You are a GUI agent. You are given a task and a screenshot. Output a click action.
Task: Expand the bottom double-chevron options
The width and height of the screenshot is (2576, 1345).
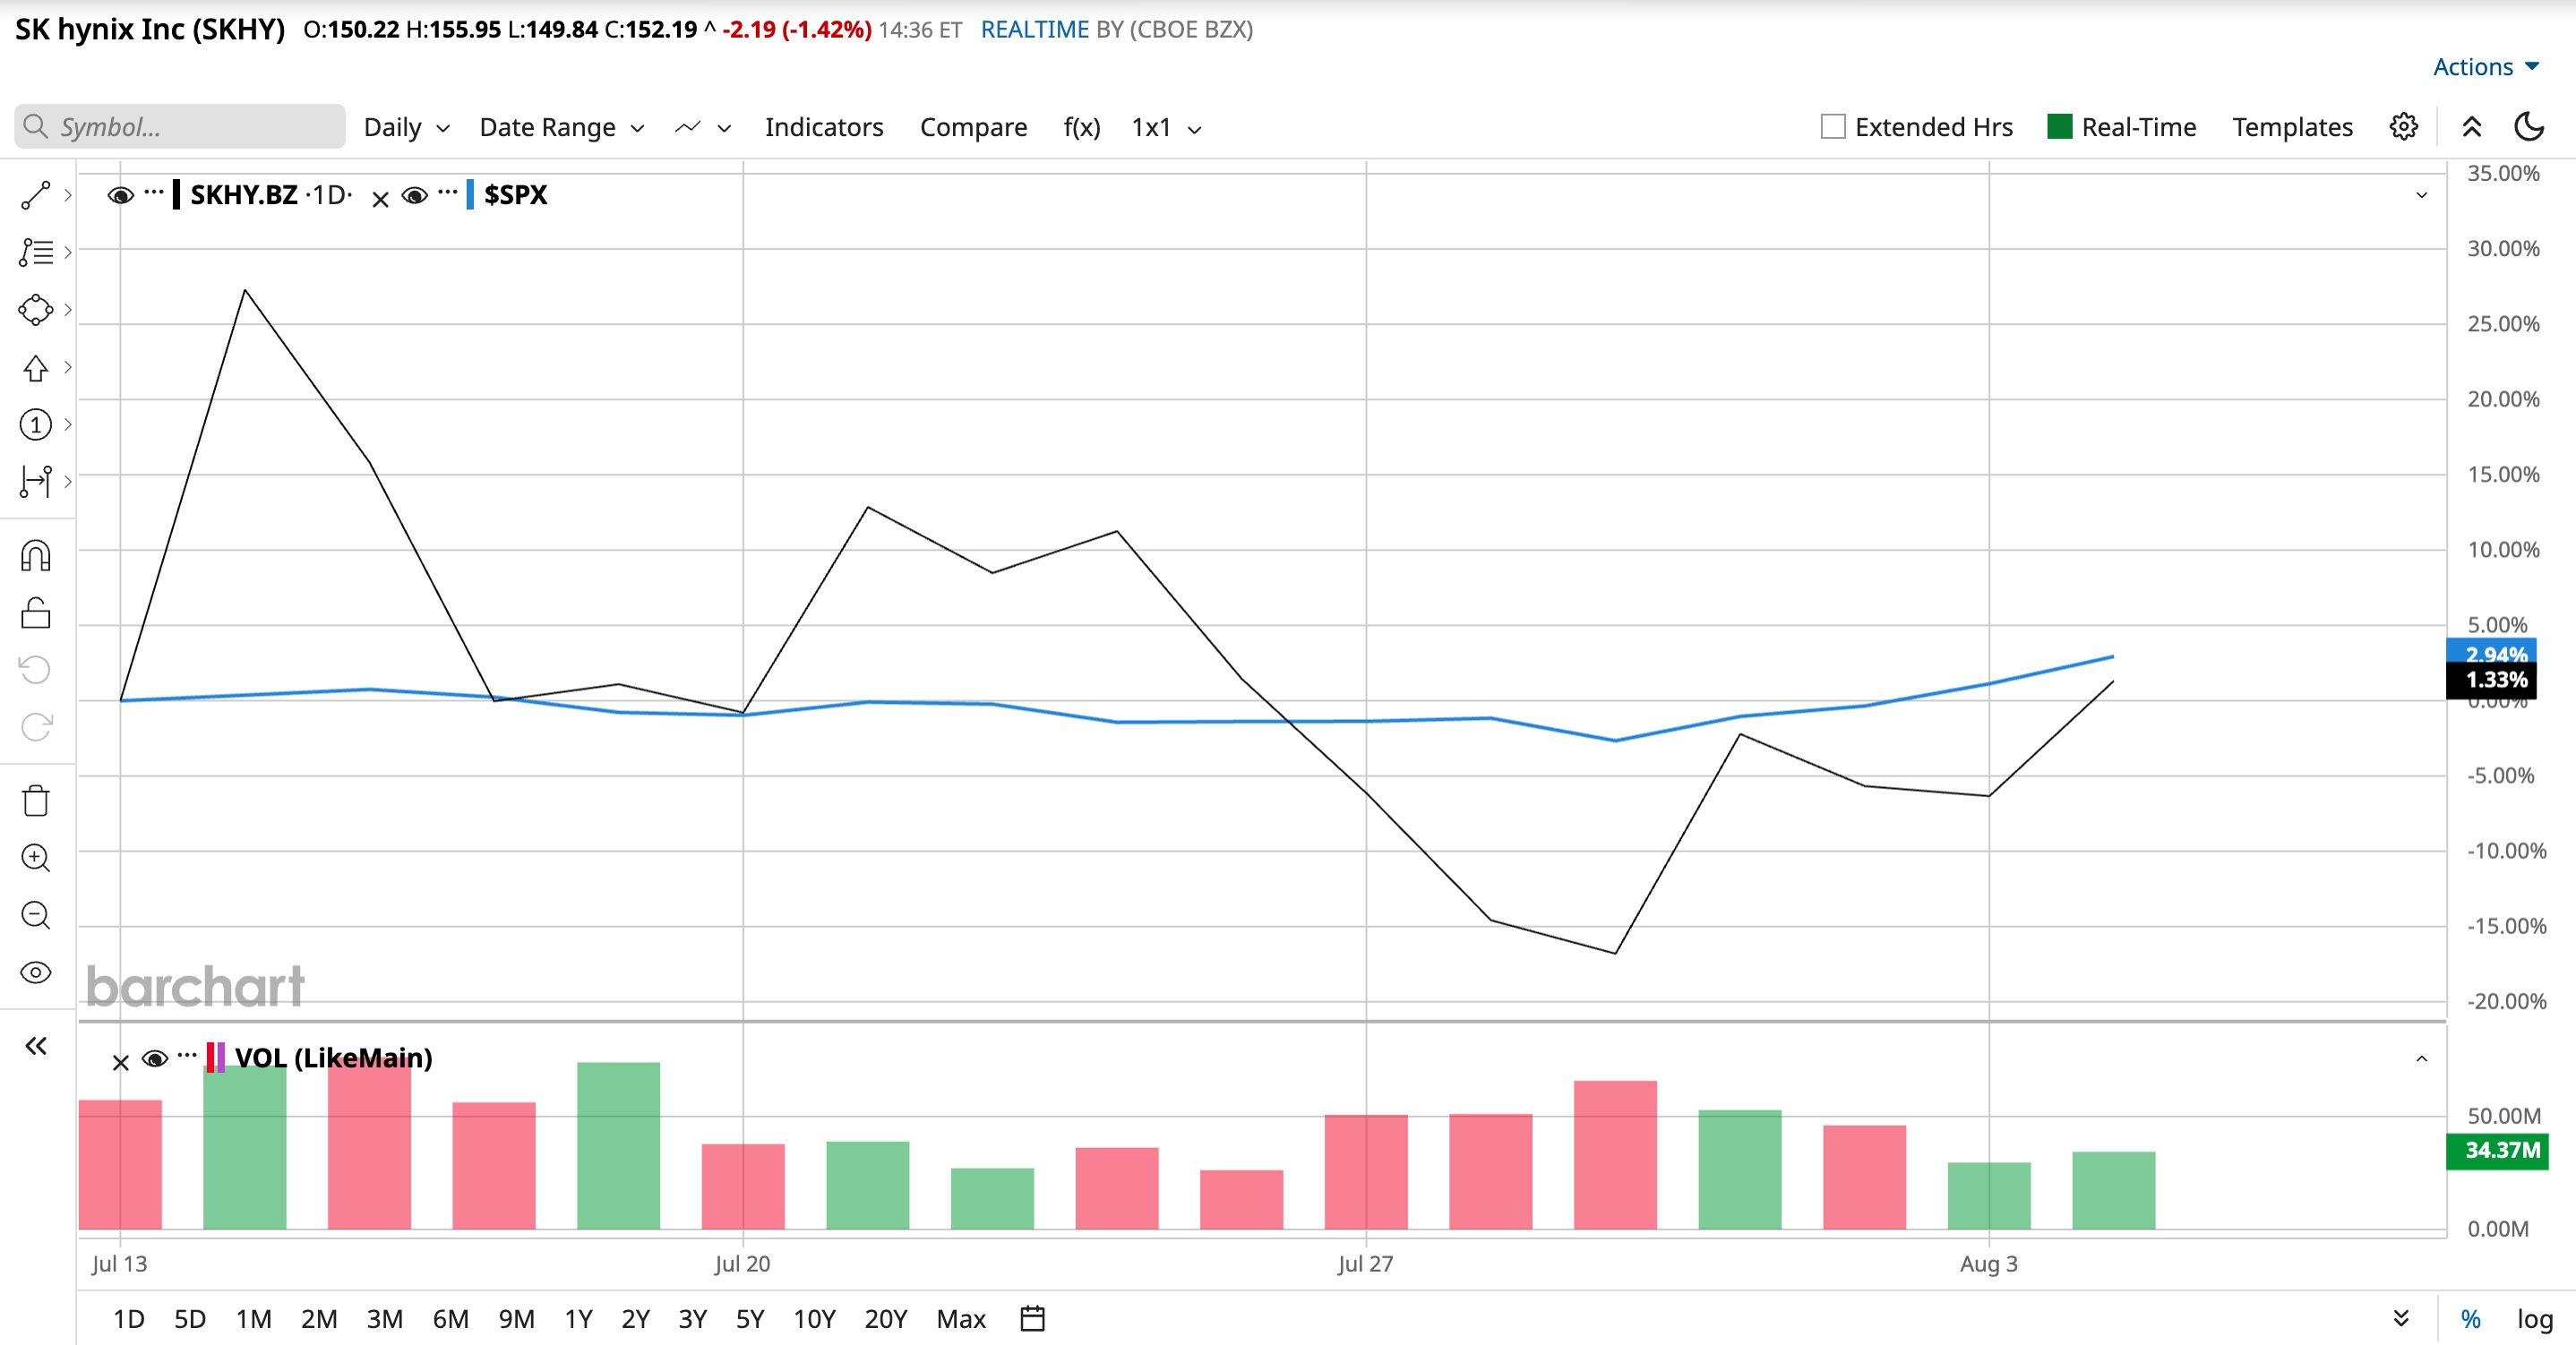click(2401, 1319)
